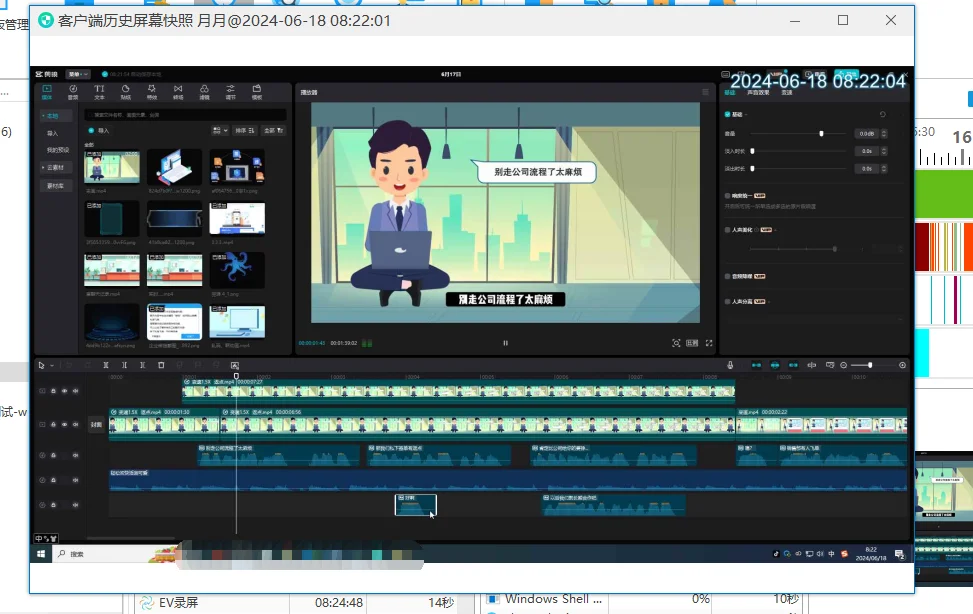973x614 pixels.
Task: Click the media search input field
Action: [x=185, y=115]
